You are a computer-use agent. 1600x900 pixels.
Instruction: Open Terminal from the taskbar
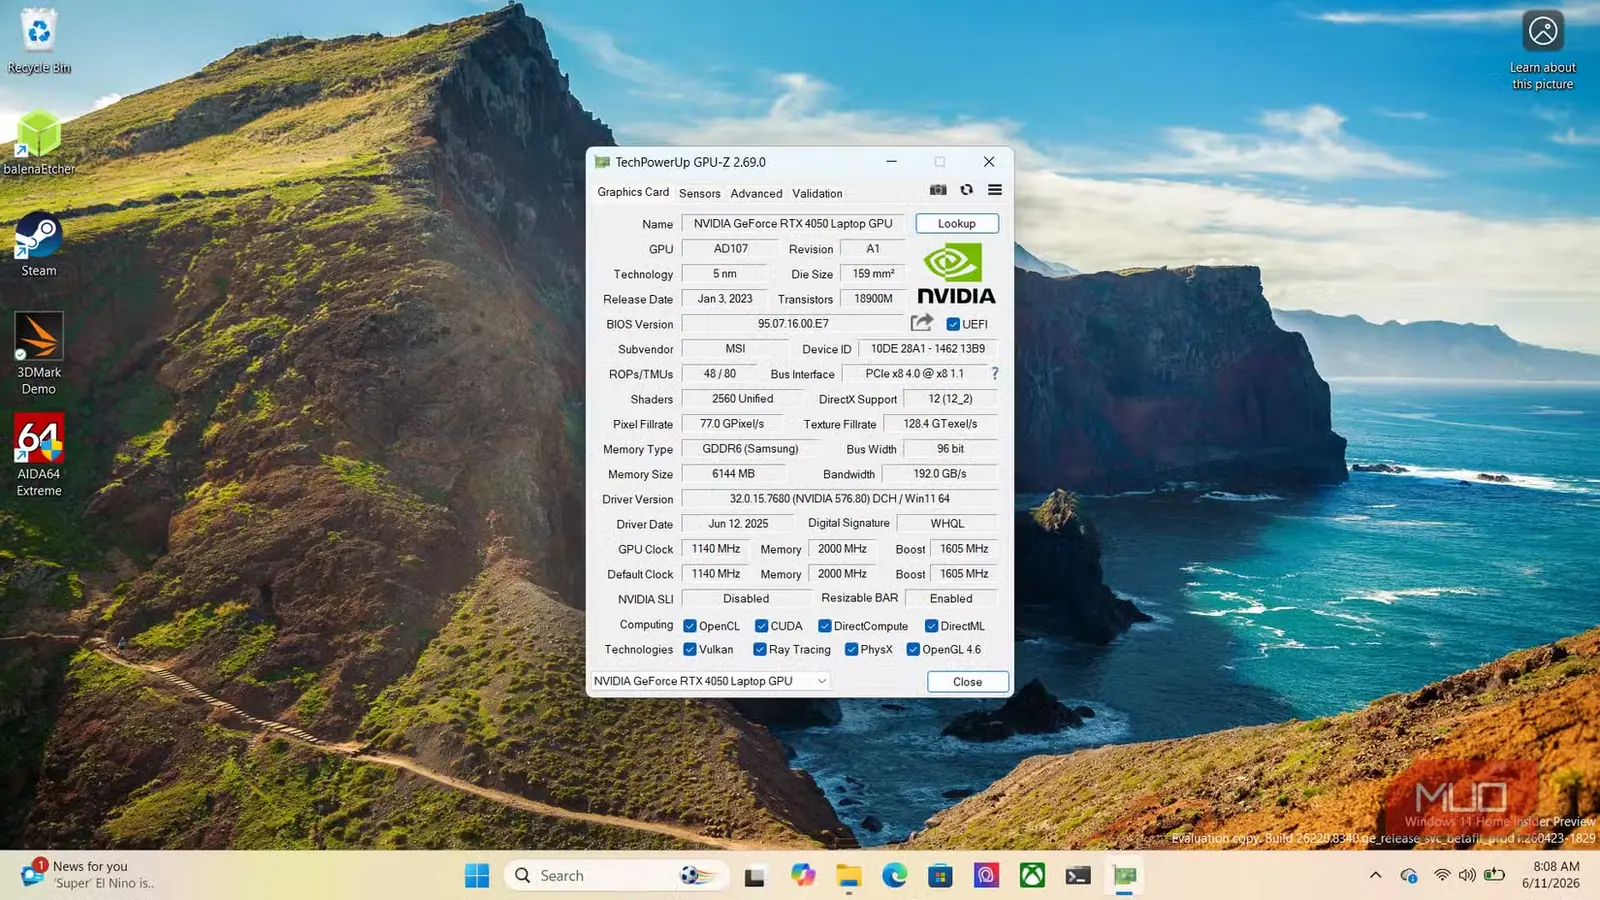1078,876
